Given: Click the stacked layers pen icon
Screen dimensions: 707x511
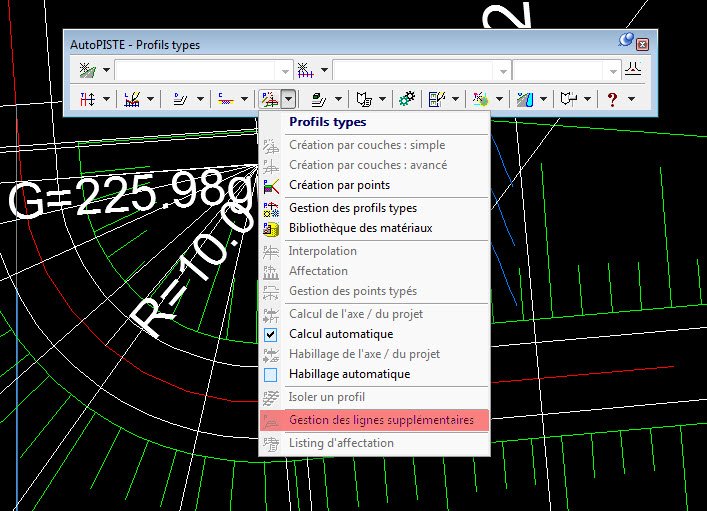Looking at the screenshot, I should 319,99.
